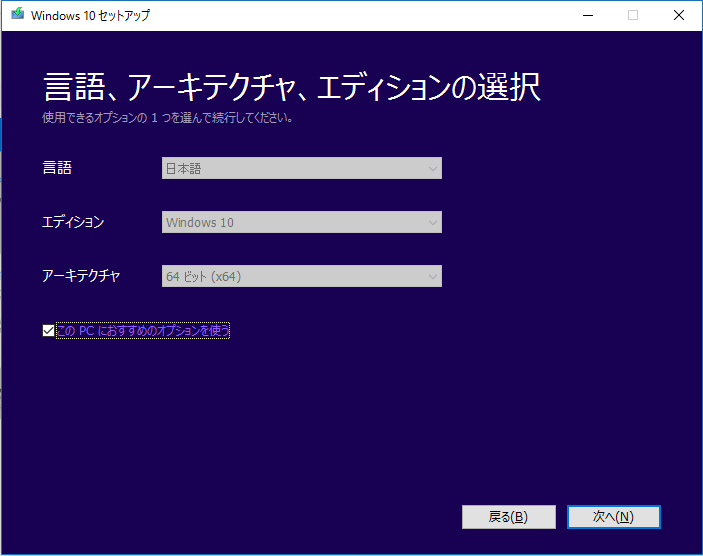Click the heading '言語、アーキテクチャ、エディションの選択'

point(292,87)
